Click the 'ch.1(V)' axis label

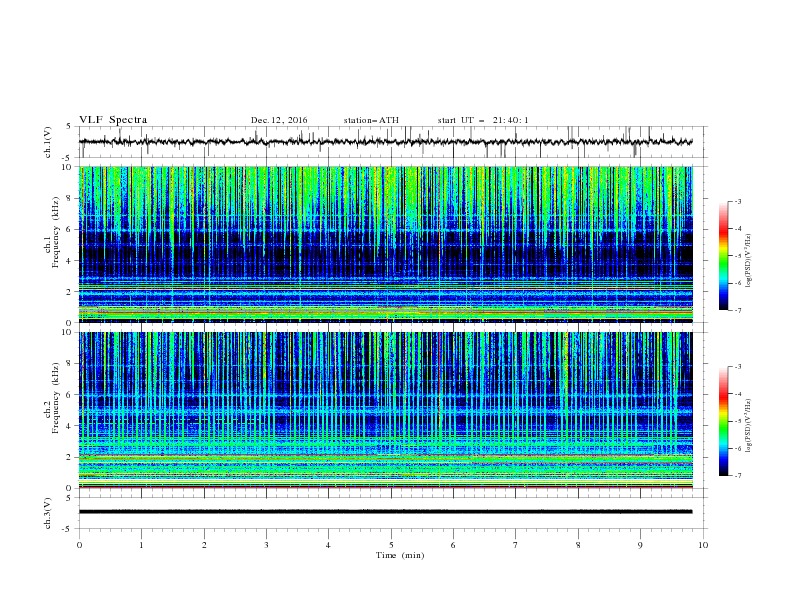click(48, 142)
